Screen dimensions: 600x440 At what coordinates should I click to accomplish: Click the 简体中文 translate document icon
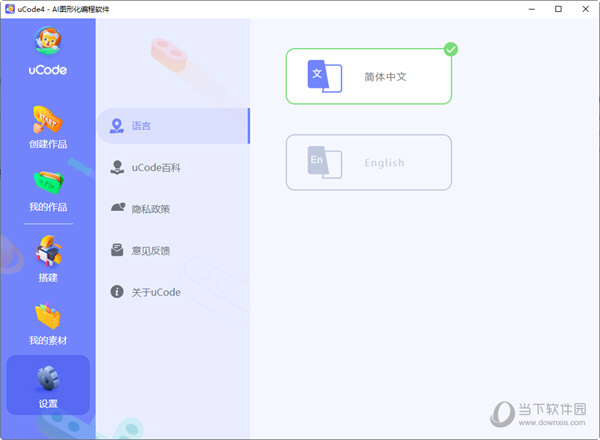pos(324,76)
